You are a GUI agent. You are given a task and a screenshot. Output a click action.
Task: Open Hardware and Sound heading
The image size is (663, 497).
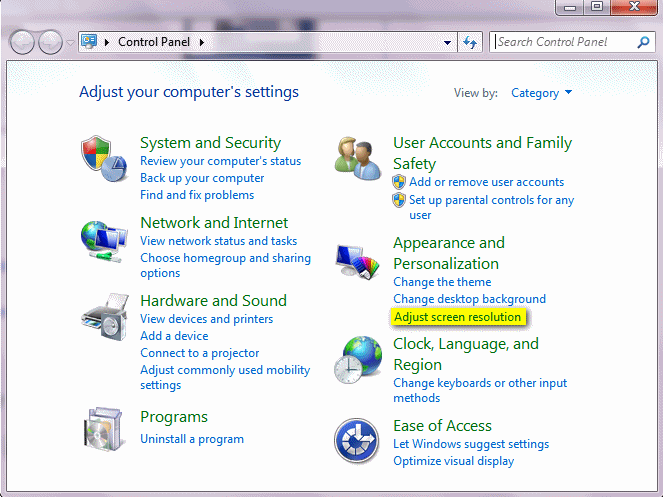(x=214, y=301)
